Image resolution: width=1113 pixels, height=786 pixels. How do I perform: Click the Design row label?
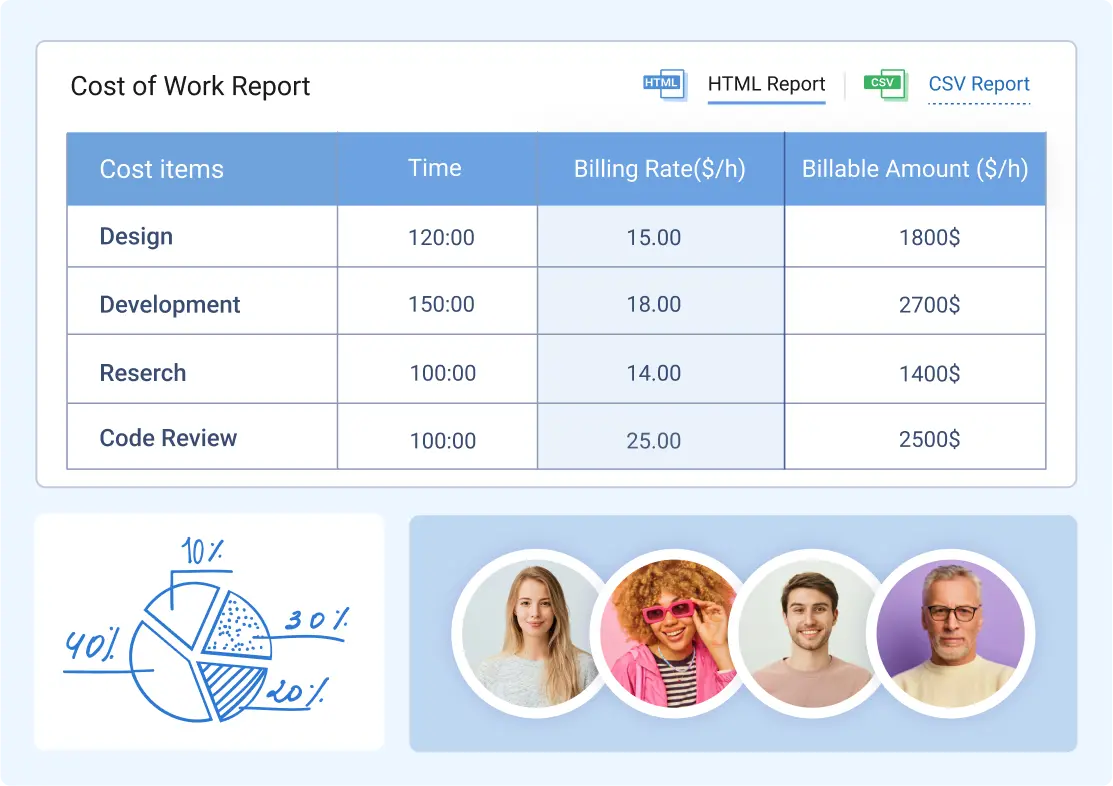136,236
